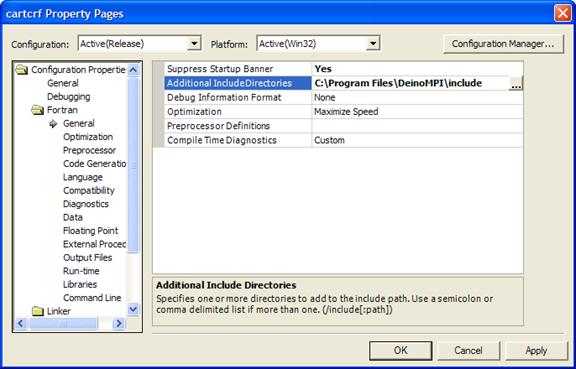Open the Floating Point page
This screenshot has width=576, height=369.
(90, 231)
